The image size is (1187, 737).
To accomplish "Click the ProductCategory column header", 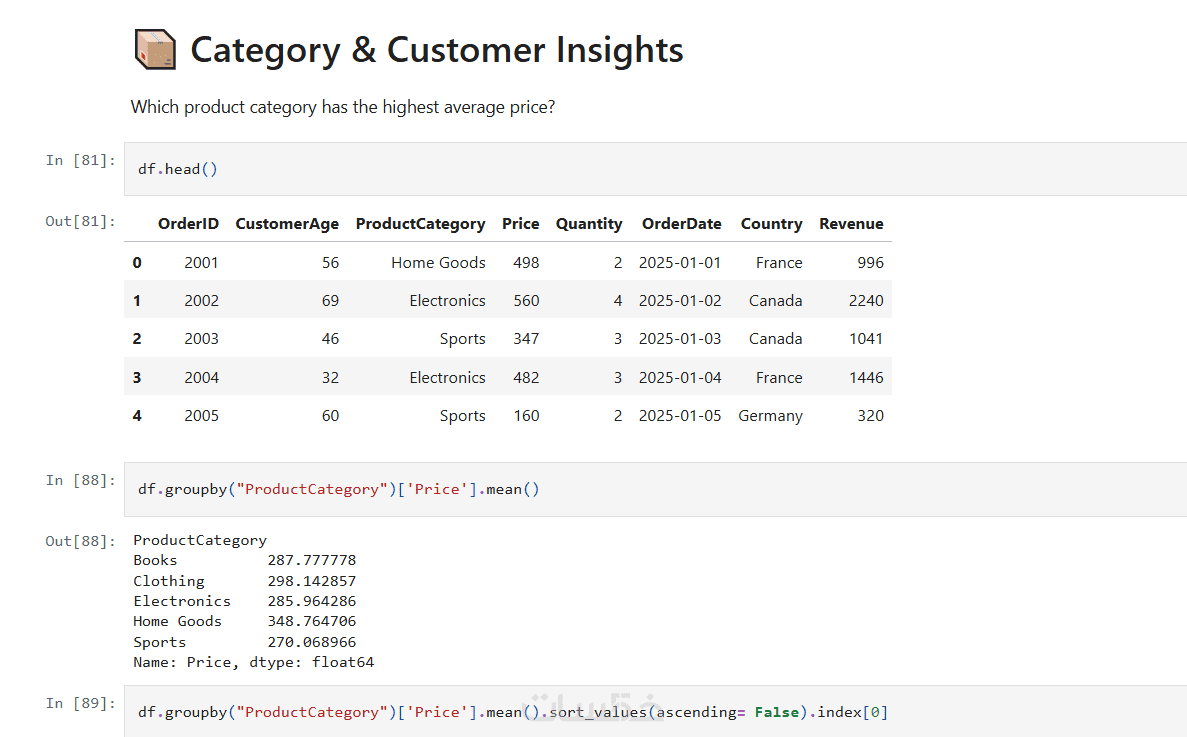I will pos(420,224).
